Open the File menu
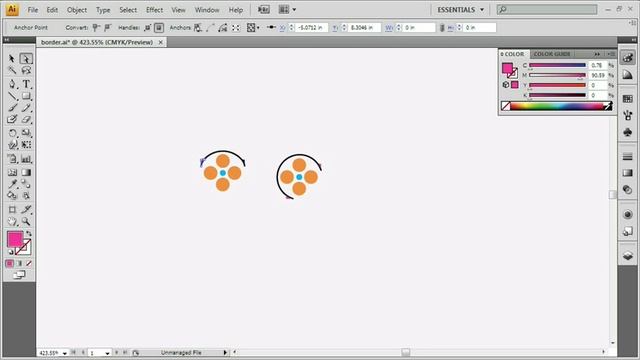Viewport: 640px width, 360px height. coord(33,10)
